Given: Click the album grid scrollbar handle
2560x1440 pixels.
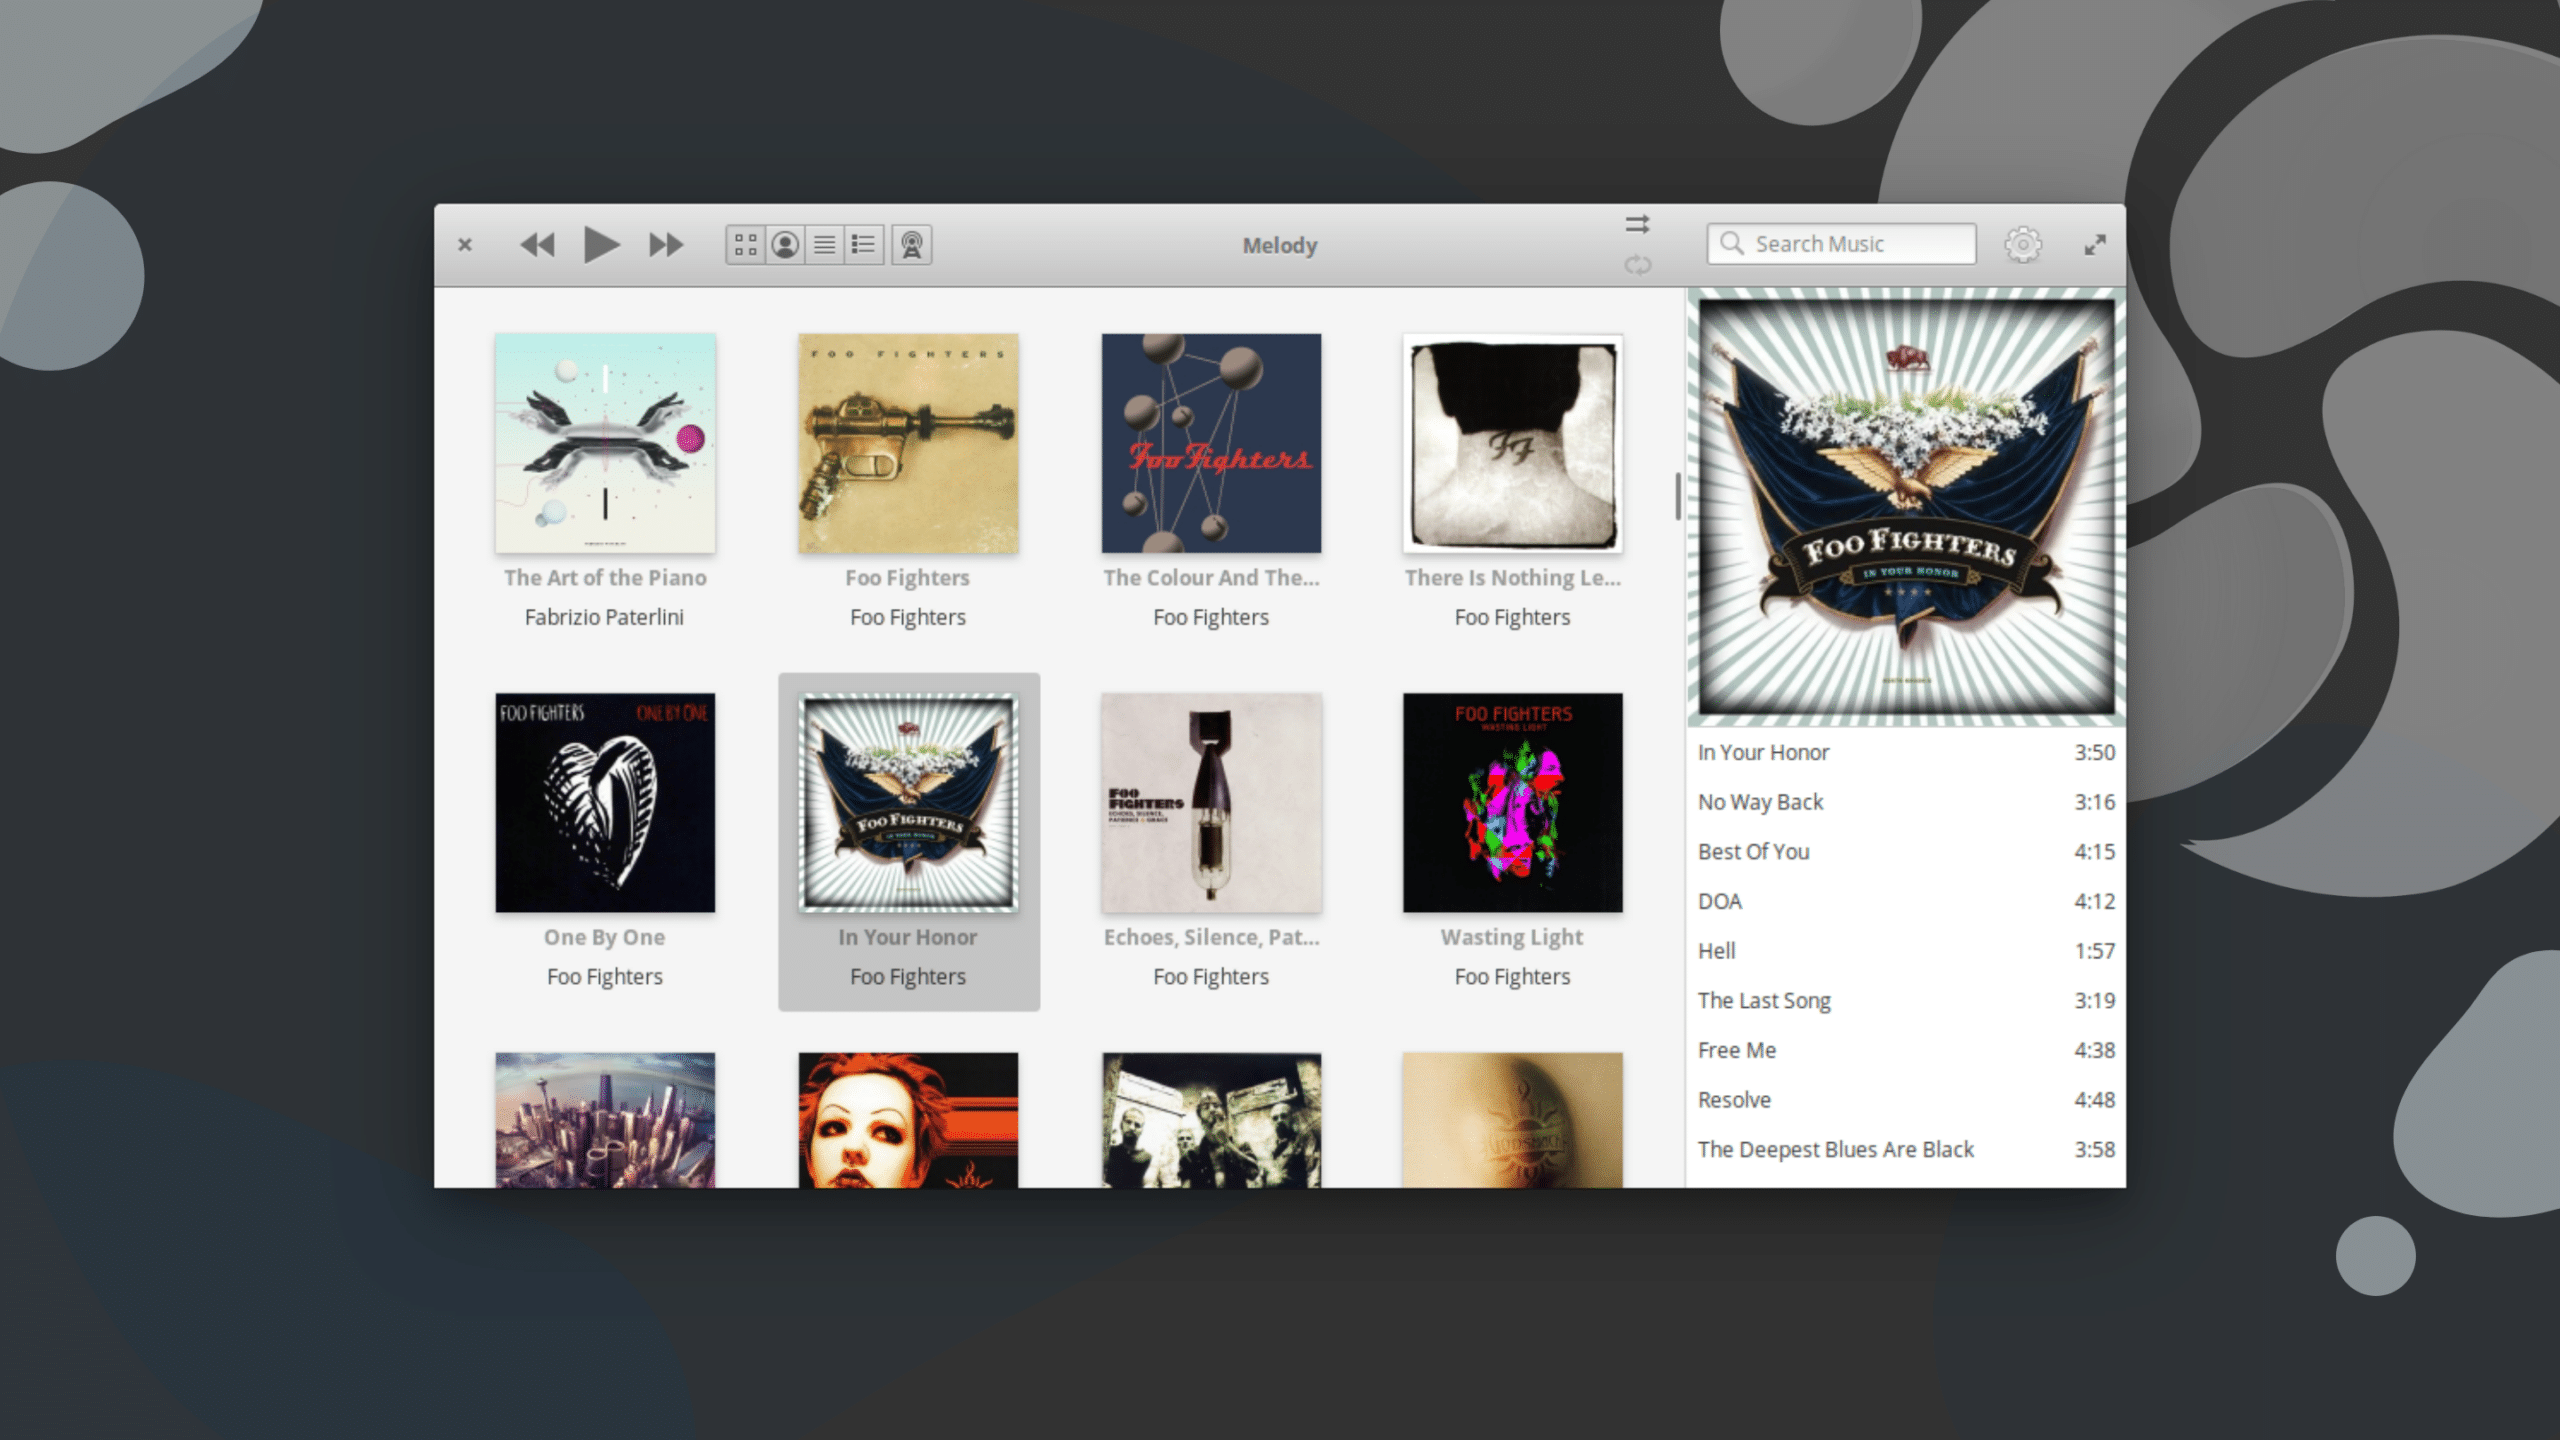Looking at the screenshot, I should [1678, 497].
